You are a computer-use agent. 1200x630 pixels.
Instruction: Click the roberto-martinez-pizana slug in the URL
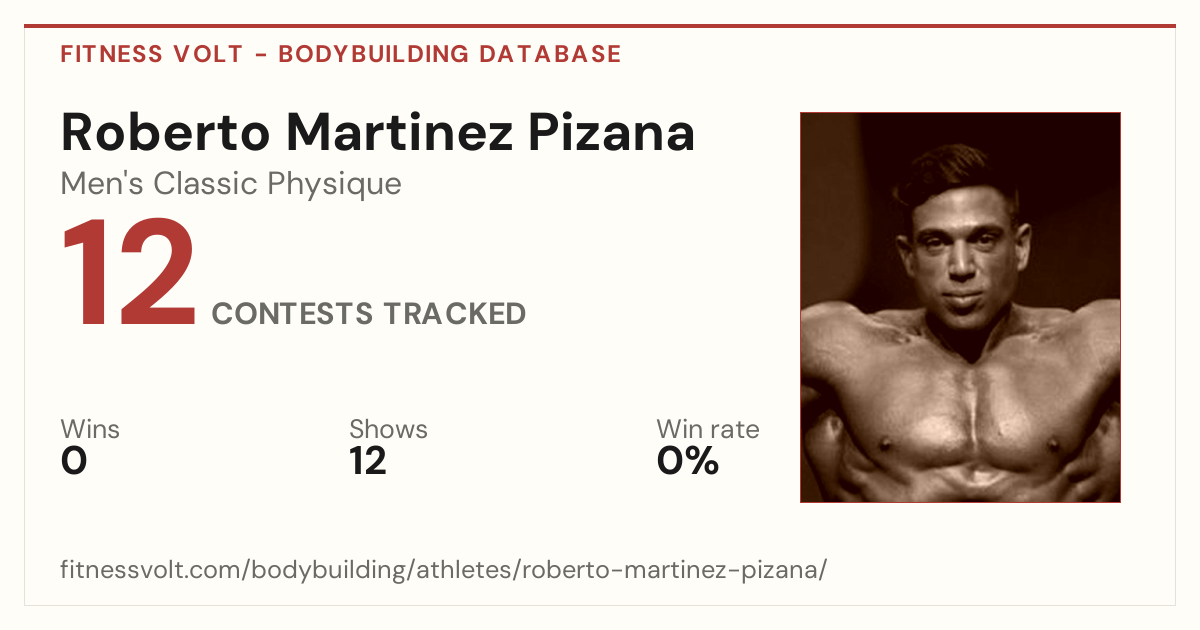(670, 571)
